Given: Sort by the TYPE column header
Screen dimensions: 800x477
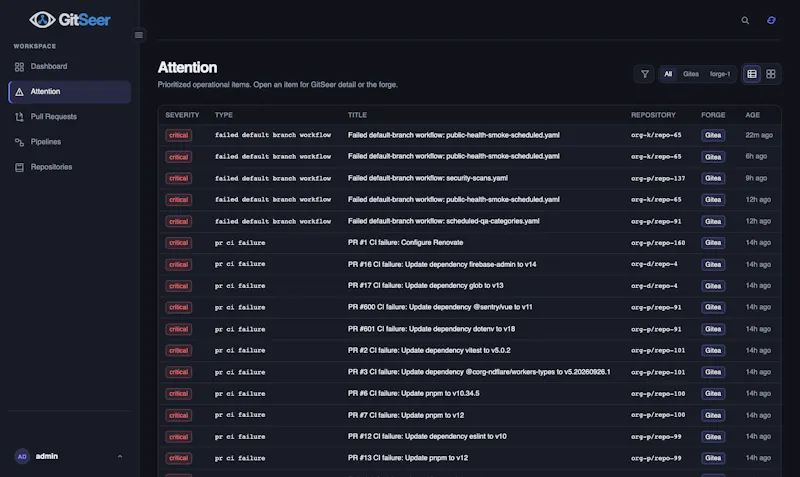Looking at the screenshot, I should (223, 115).
